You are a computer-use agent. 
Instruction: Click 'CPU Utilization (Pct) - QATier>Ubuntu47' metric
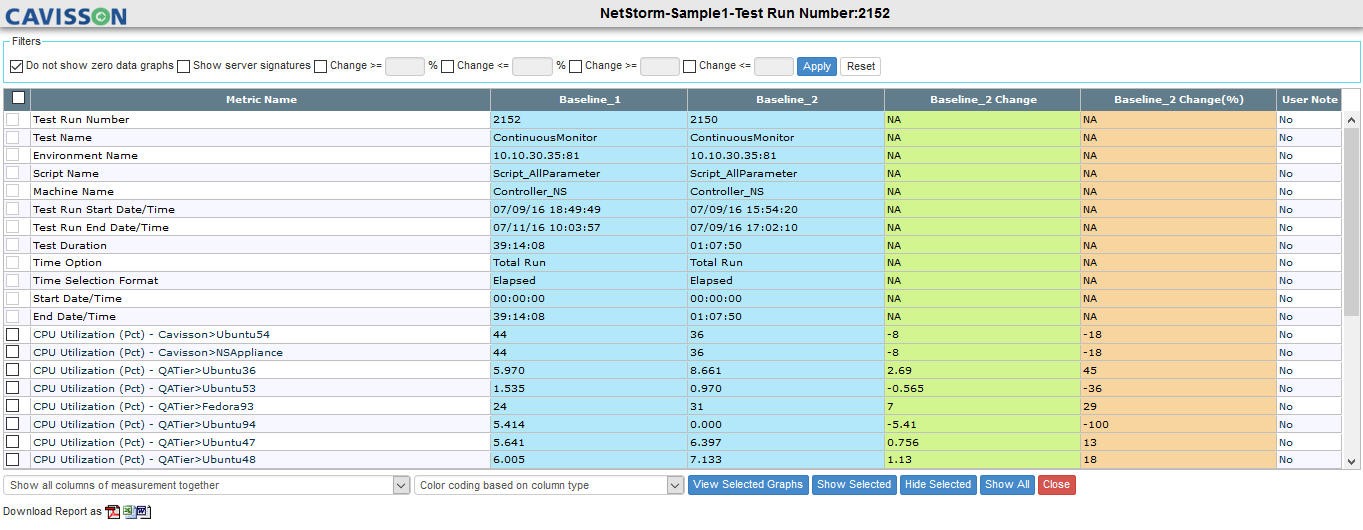[144, 442]
